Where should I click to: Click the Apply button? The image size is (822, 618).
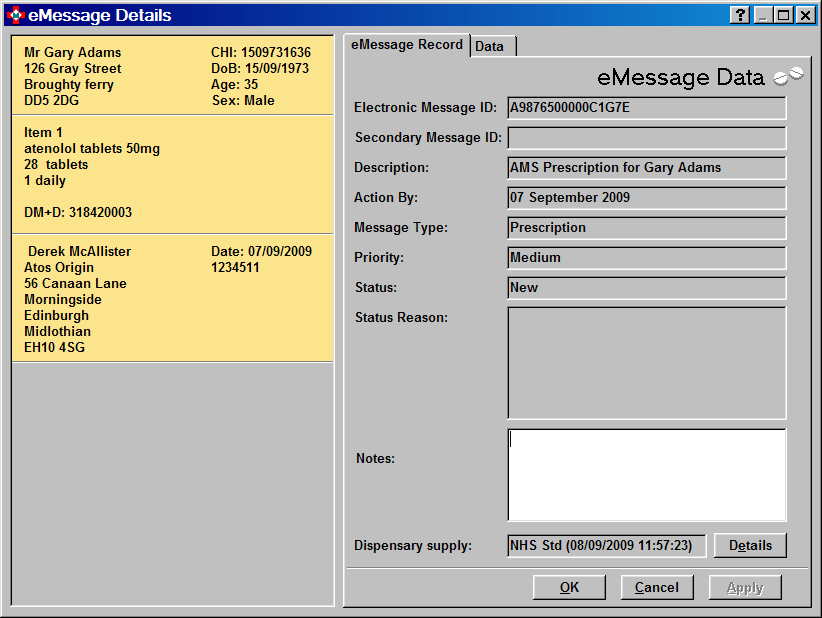(x=745, y=588)
